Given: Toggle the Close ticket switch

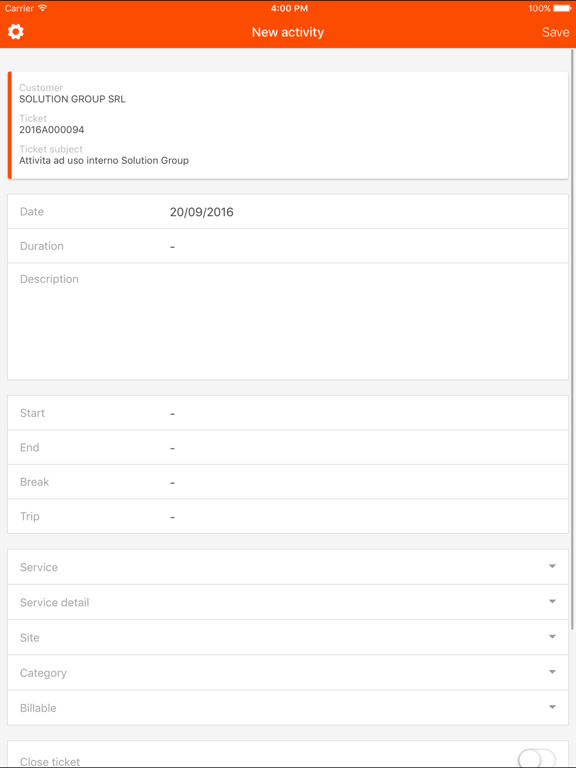Looking at the screenshot, I should (x=537, y=759).
